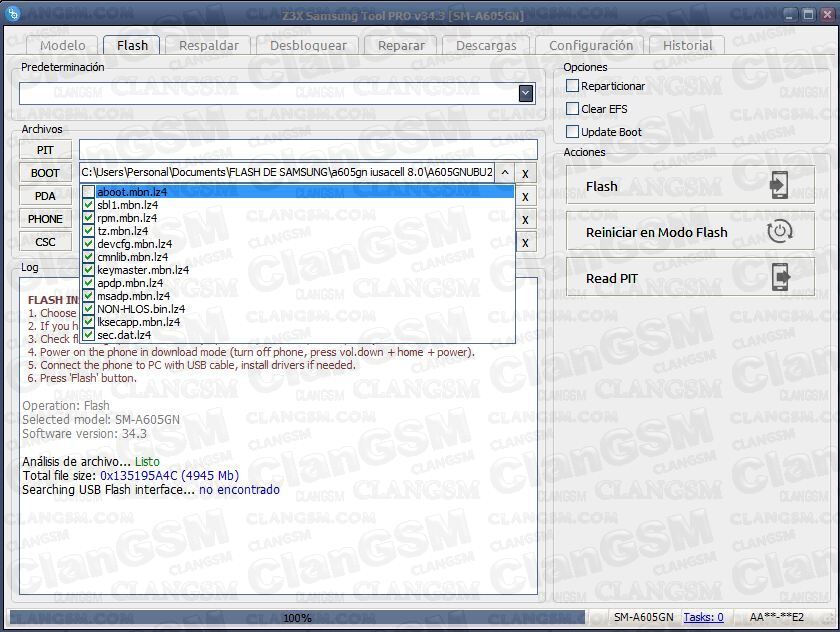Screen dimensions: 840x632
Task: Open the Predeterminación dropdown arrow
Action: (526, 94)
